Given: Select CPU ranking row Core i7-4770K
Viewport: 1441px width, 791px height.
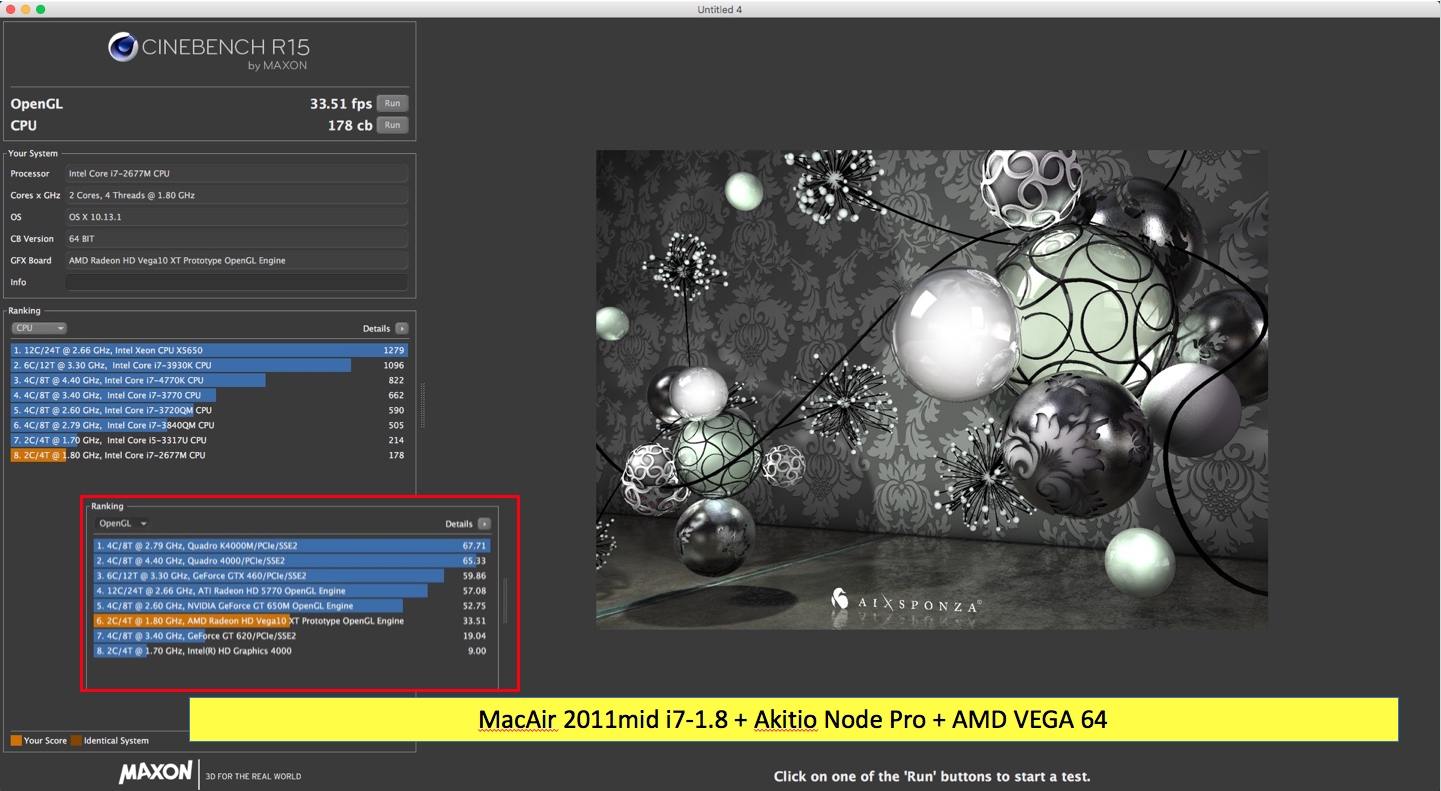Looking at the screenshot, I should [209, 380].
